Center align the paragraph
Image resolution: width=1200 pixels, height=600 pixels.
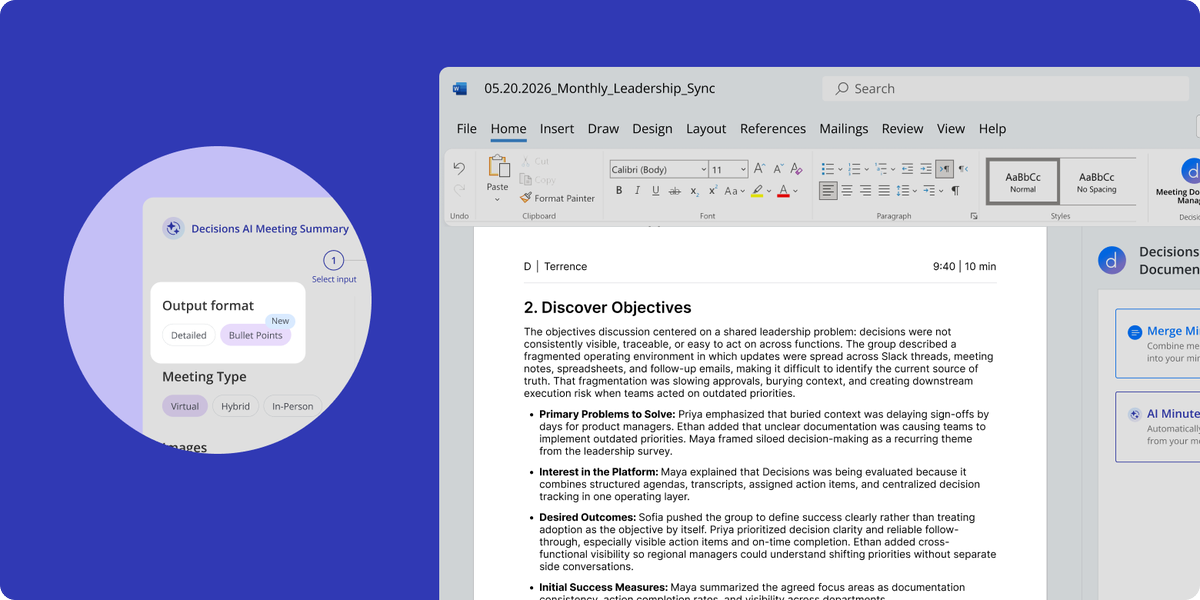click(847, 190)
